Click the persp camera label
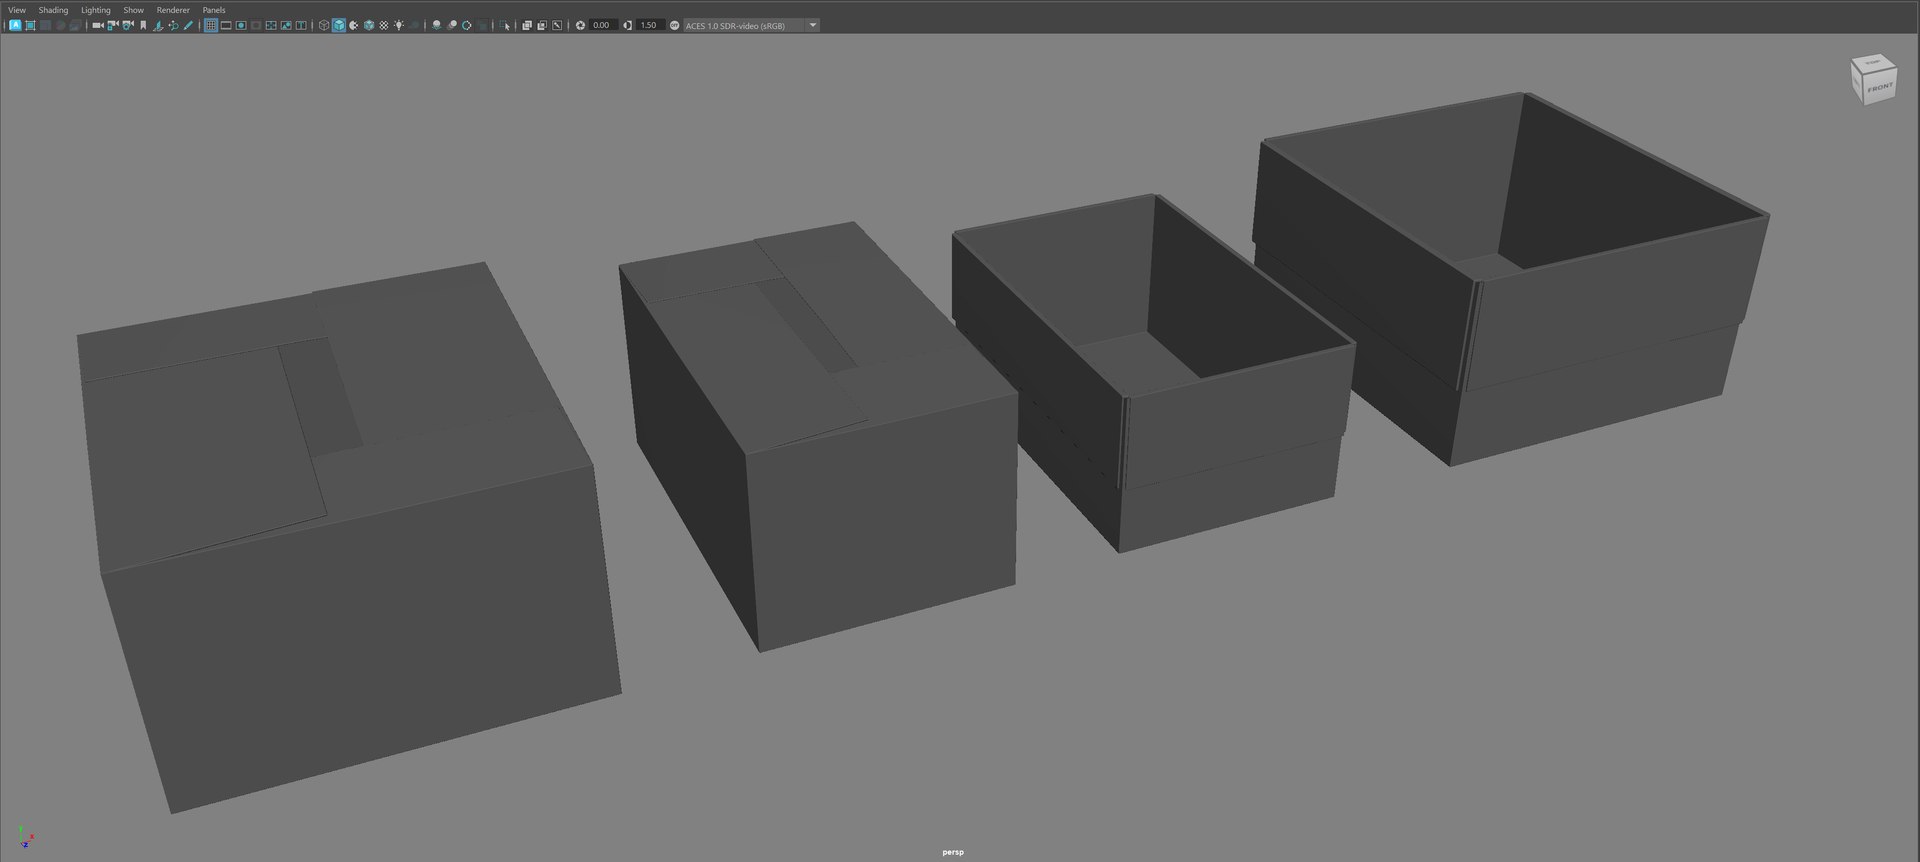 pyautogui.click(x=953, y=852)
